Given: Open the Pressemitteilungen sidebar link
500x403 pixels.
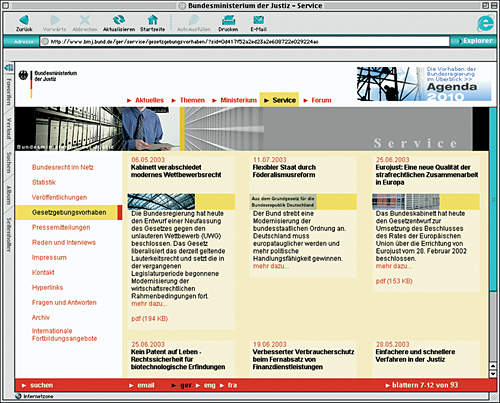Looking at the screenshot, I should (61, 227).
